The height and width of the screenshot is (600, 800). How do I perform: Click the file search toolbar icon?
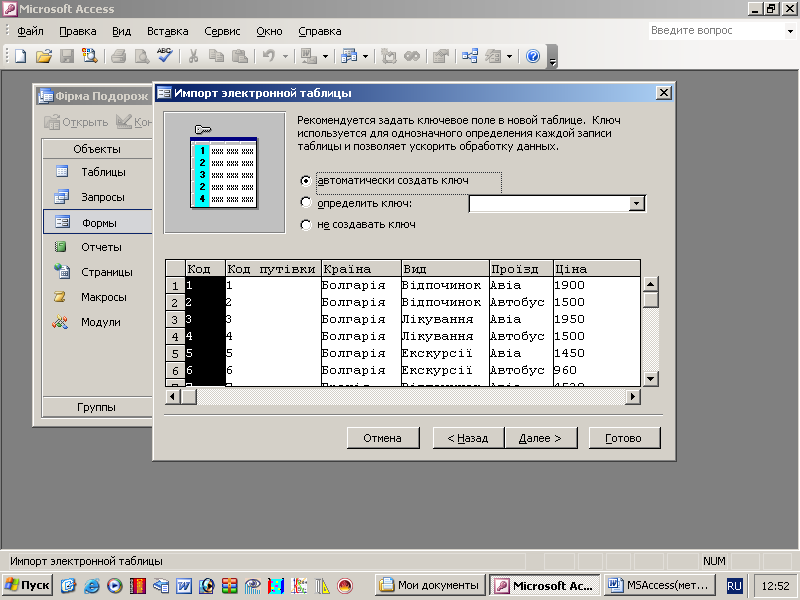click(90, 56)
